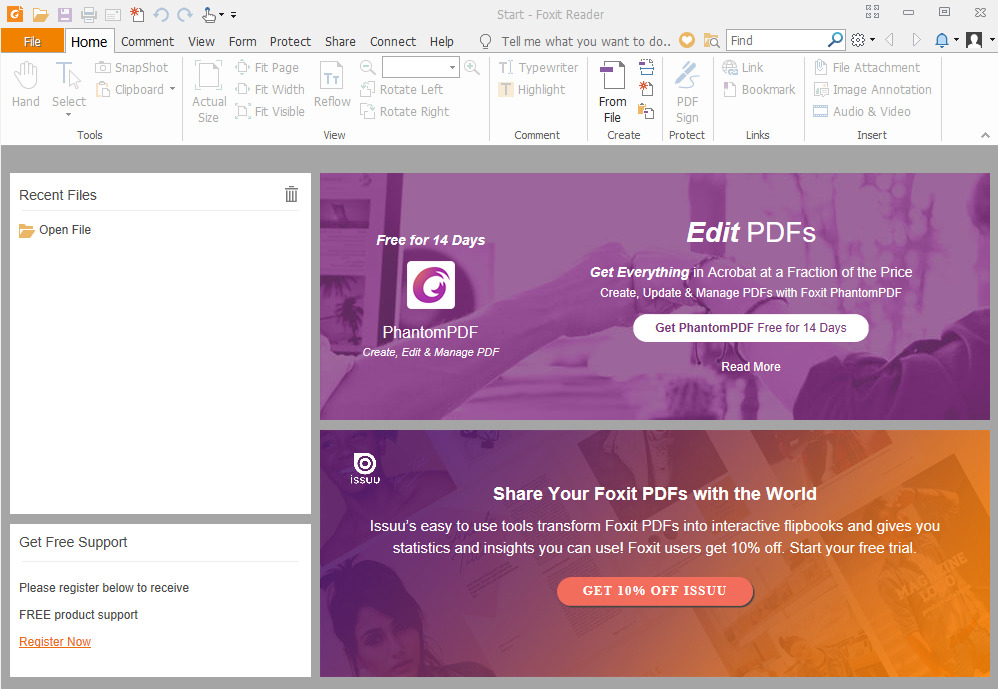Click Open File in Recent Files
The width and height of the screenshot is (998, 689).
pyautogui.click(x=55, y=230)
